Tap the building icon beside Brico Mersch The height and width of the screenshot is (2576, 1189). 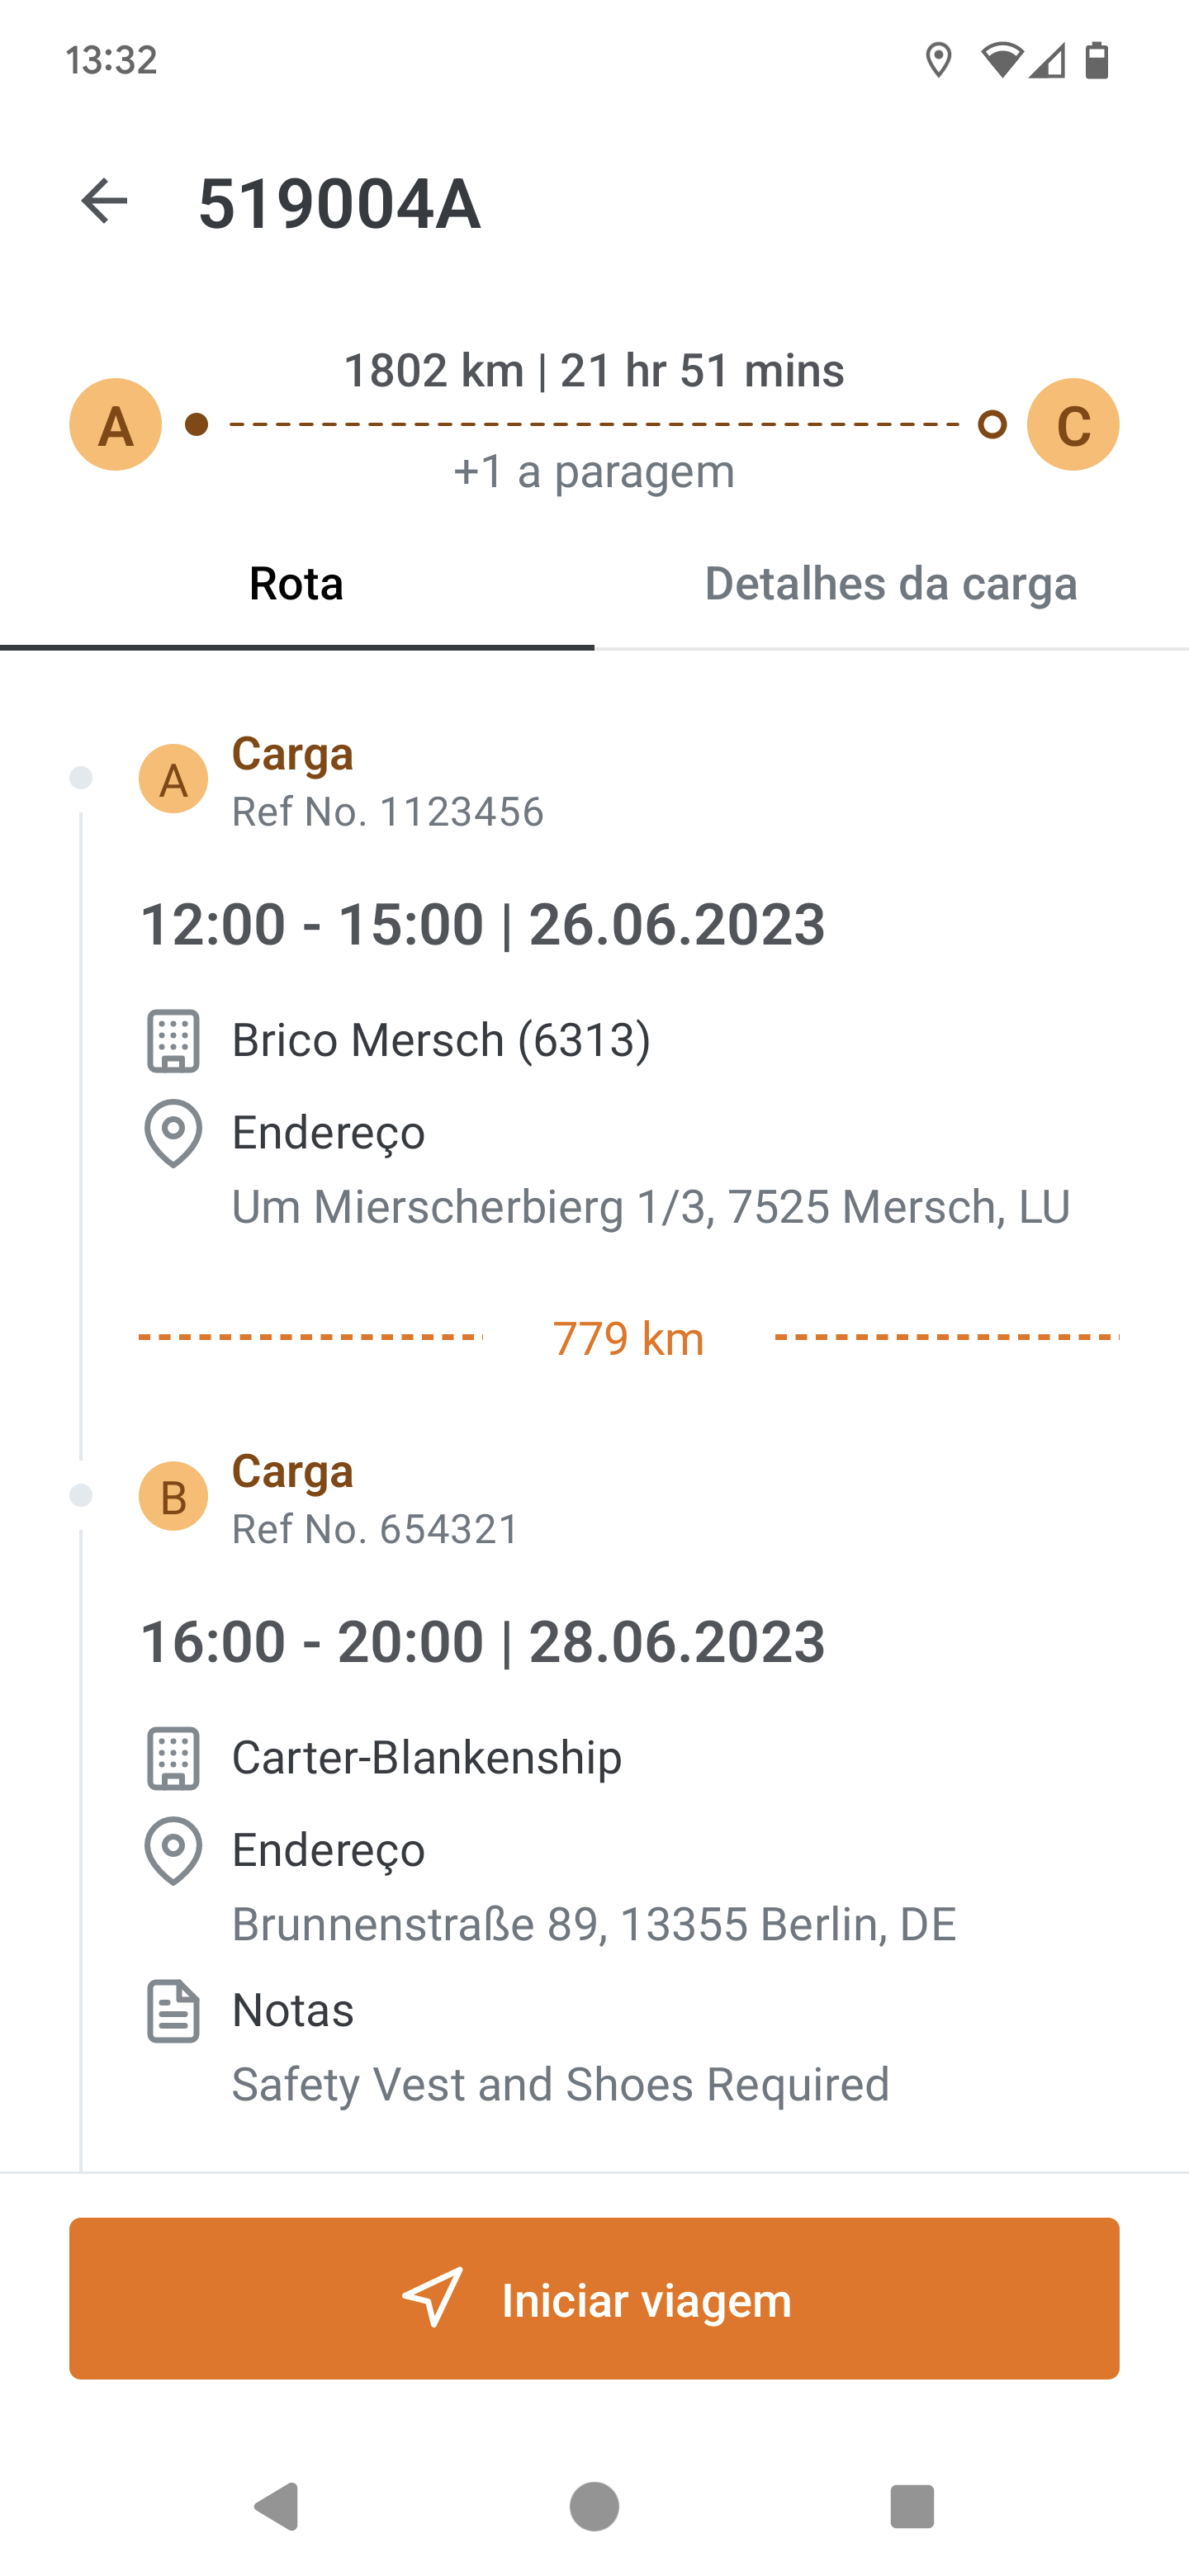(x=173, y=1040)
